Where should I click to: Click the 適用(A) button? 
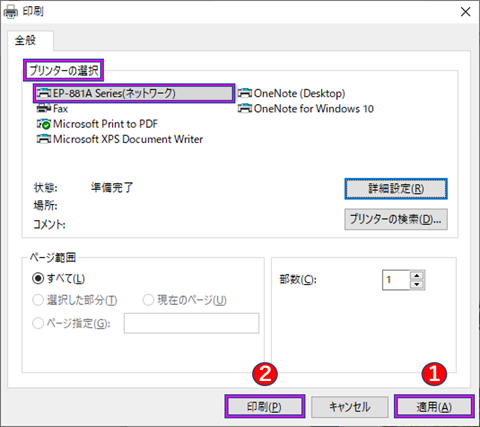434,406
